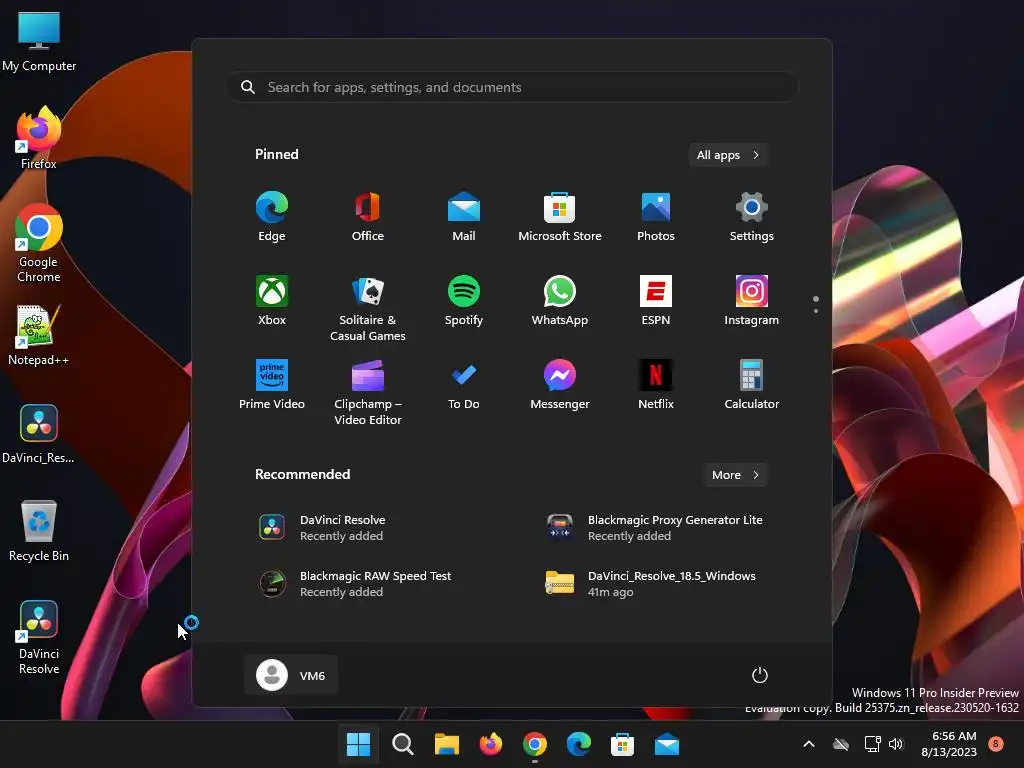Show hidden icons in system tray

[x=808, y=744]
